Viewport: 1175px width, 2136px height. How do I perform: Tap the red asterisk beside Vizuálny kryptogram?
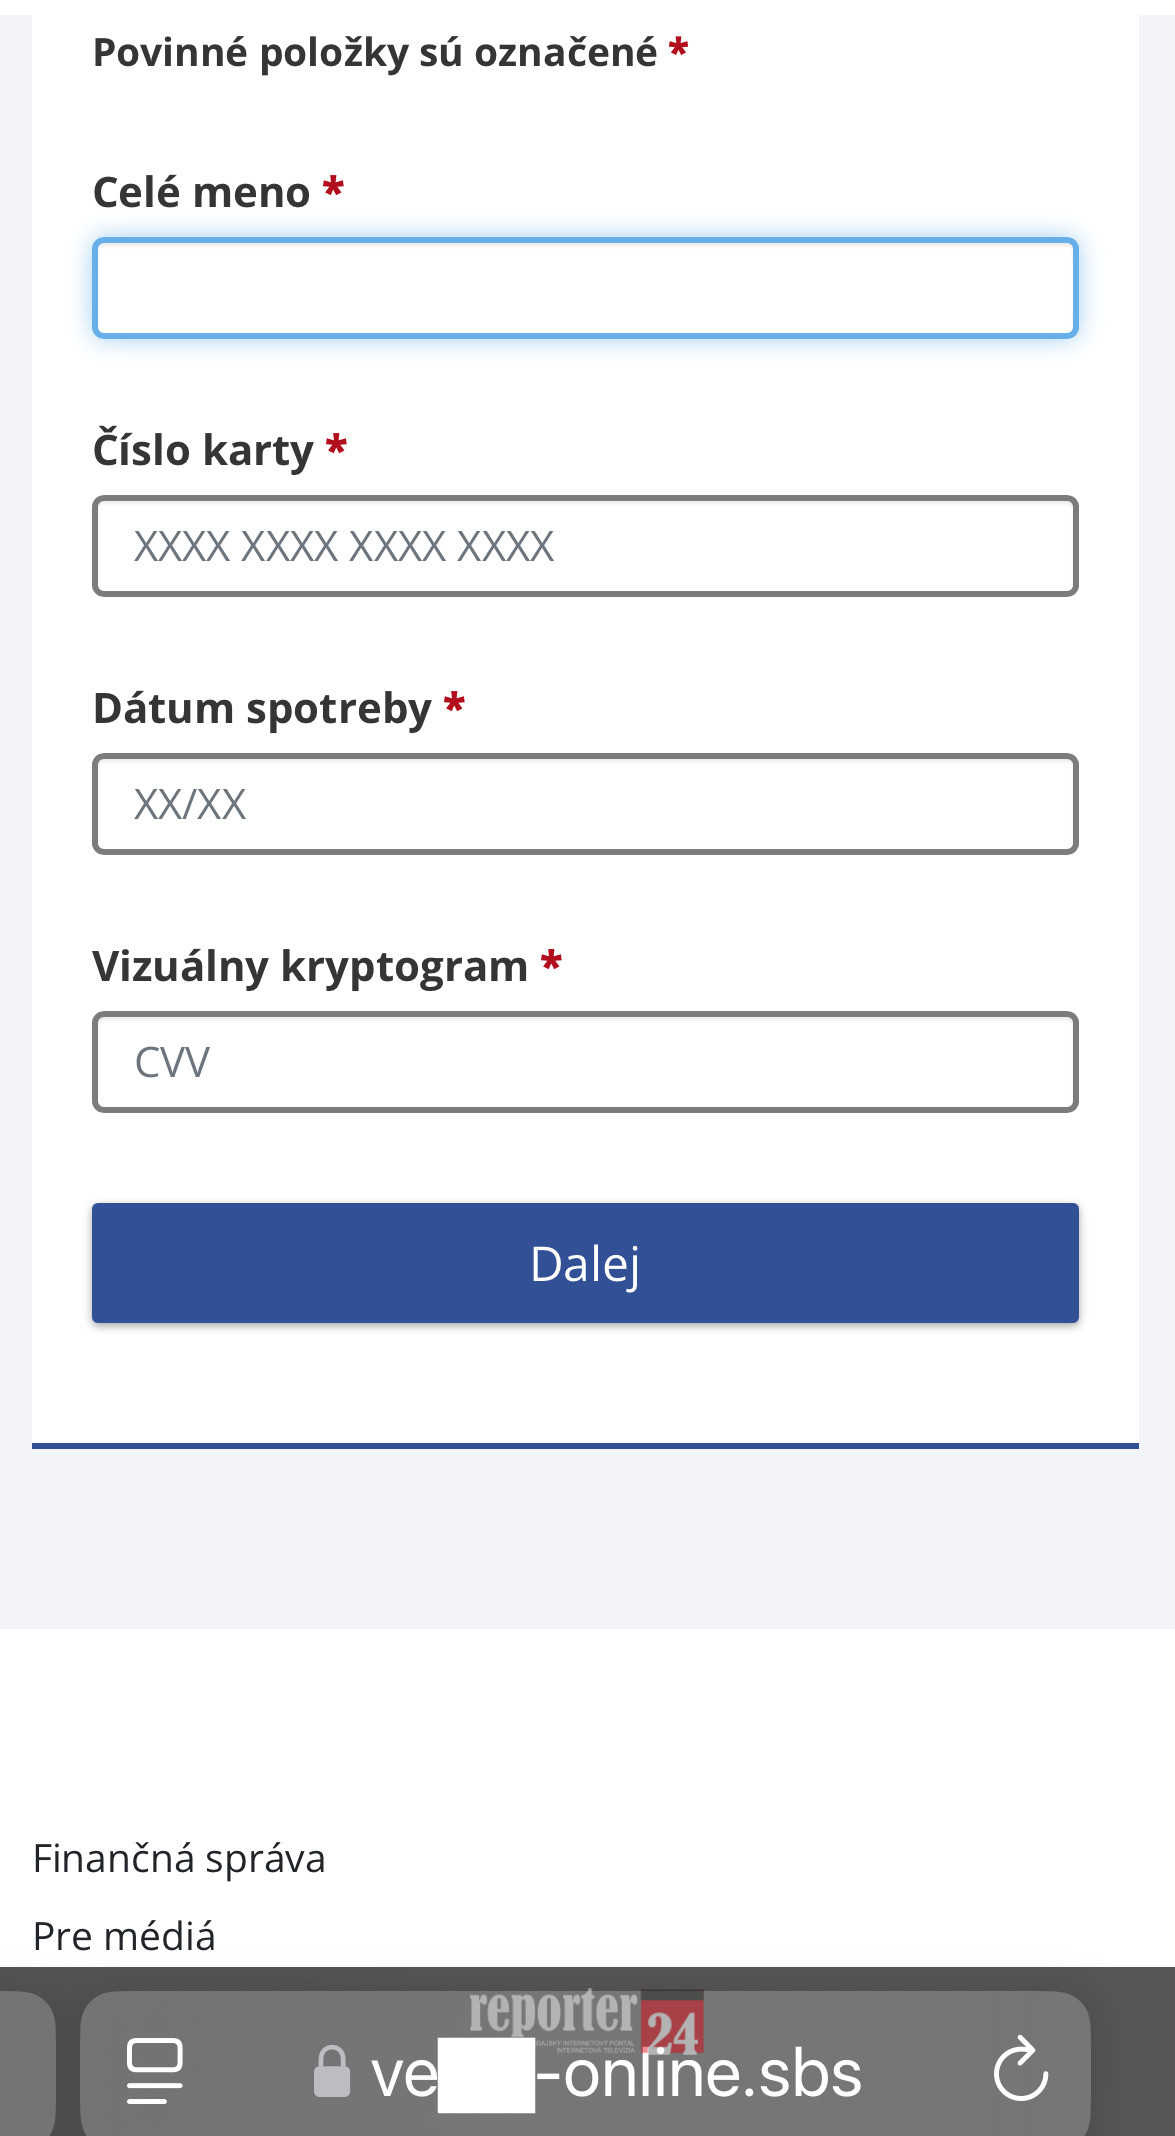(x=551, y=964)
